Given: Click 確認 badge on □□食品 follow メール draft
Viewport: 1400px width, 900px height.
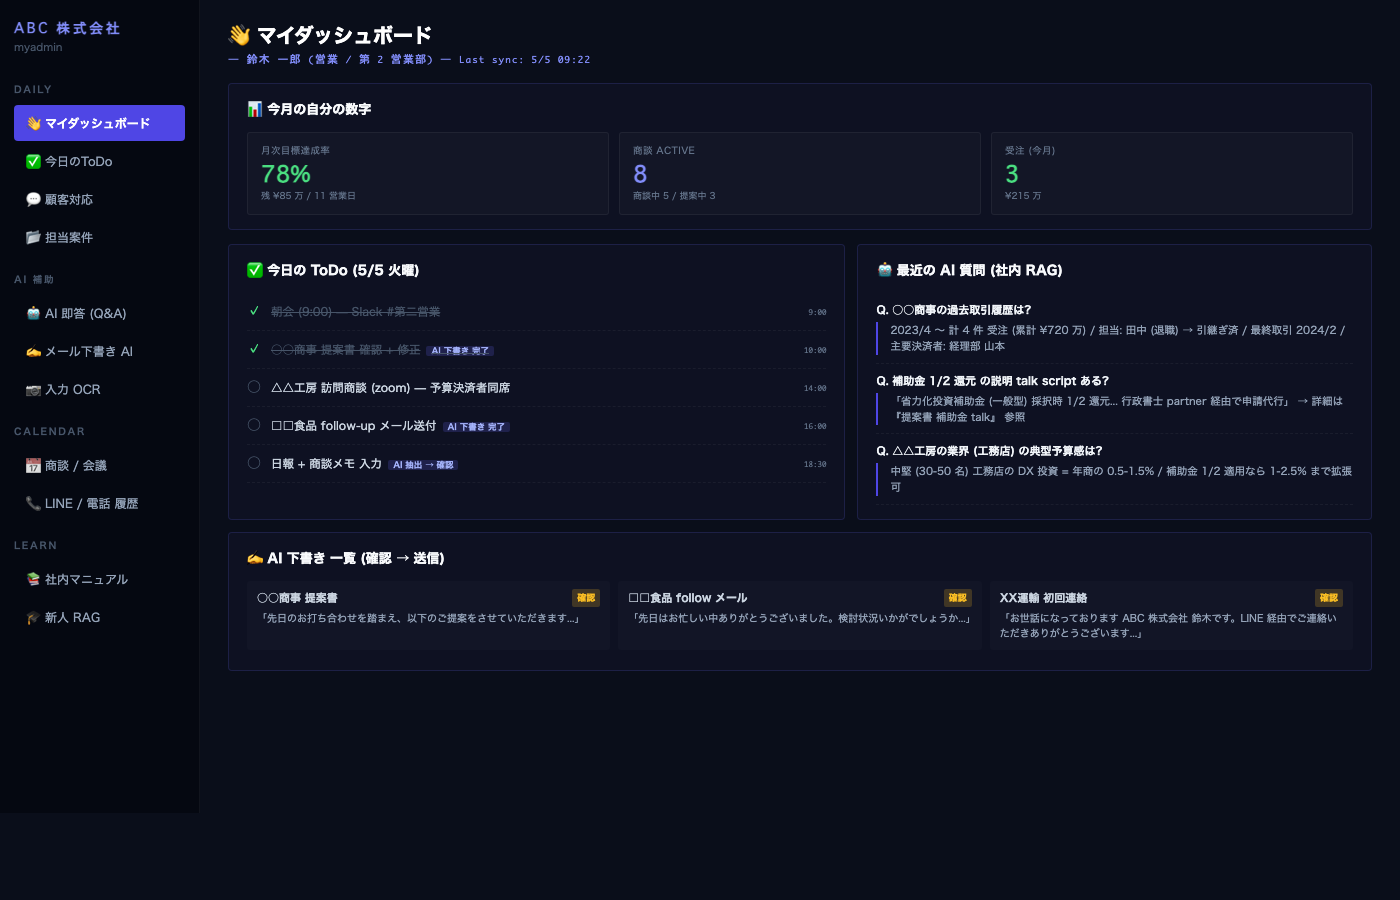Looking at the screenshot, I should coord(958,598).
